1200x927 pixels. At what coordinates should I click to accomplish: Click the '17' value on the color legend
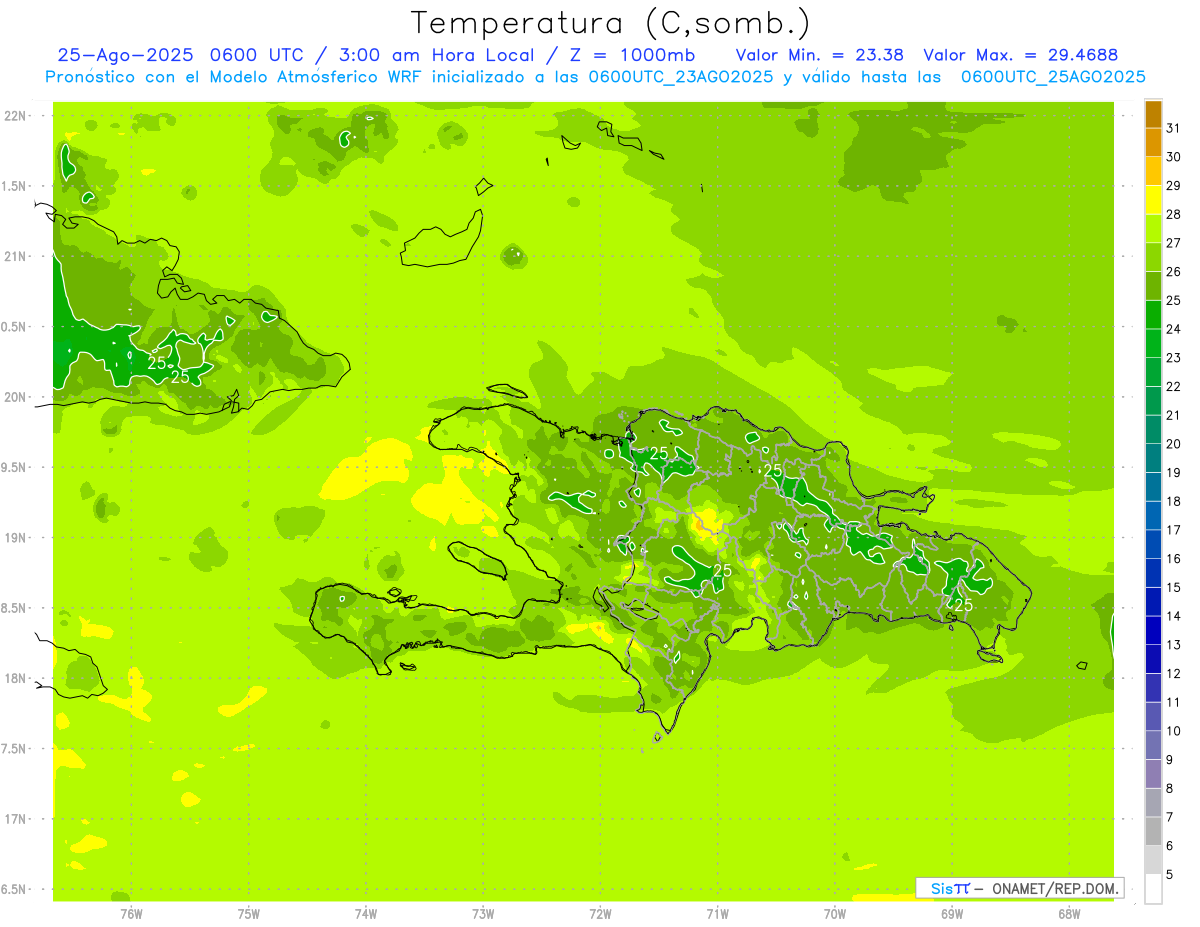pos(1174,530)
